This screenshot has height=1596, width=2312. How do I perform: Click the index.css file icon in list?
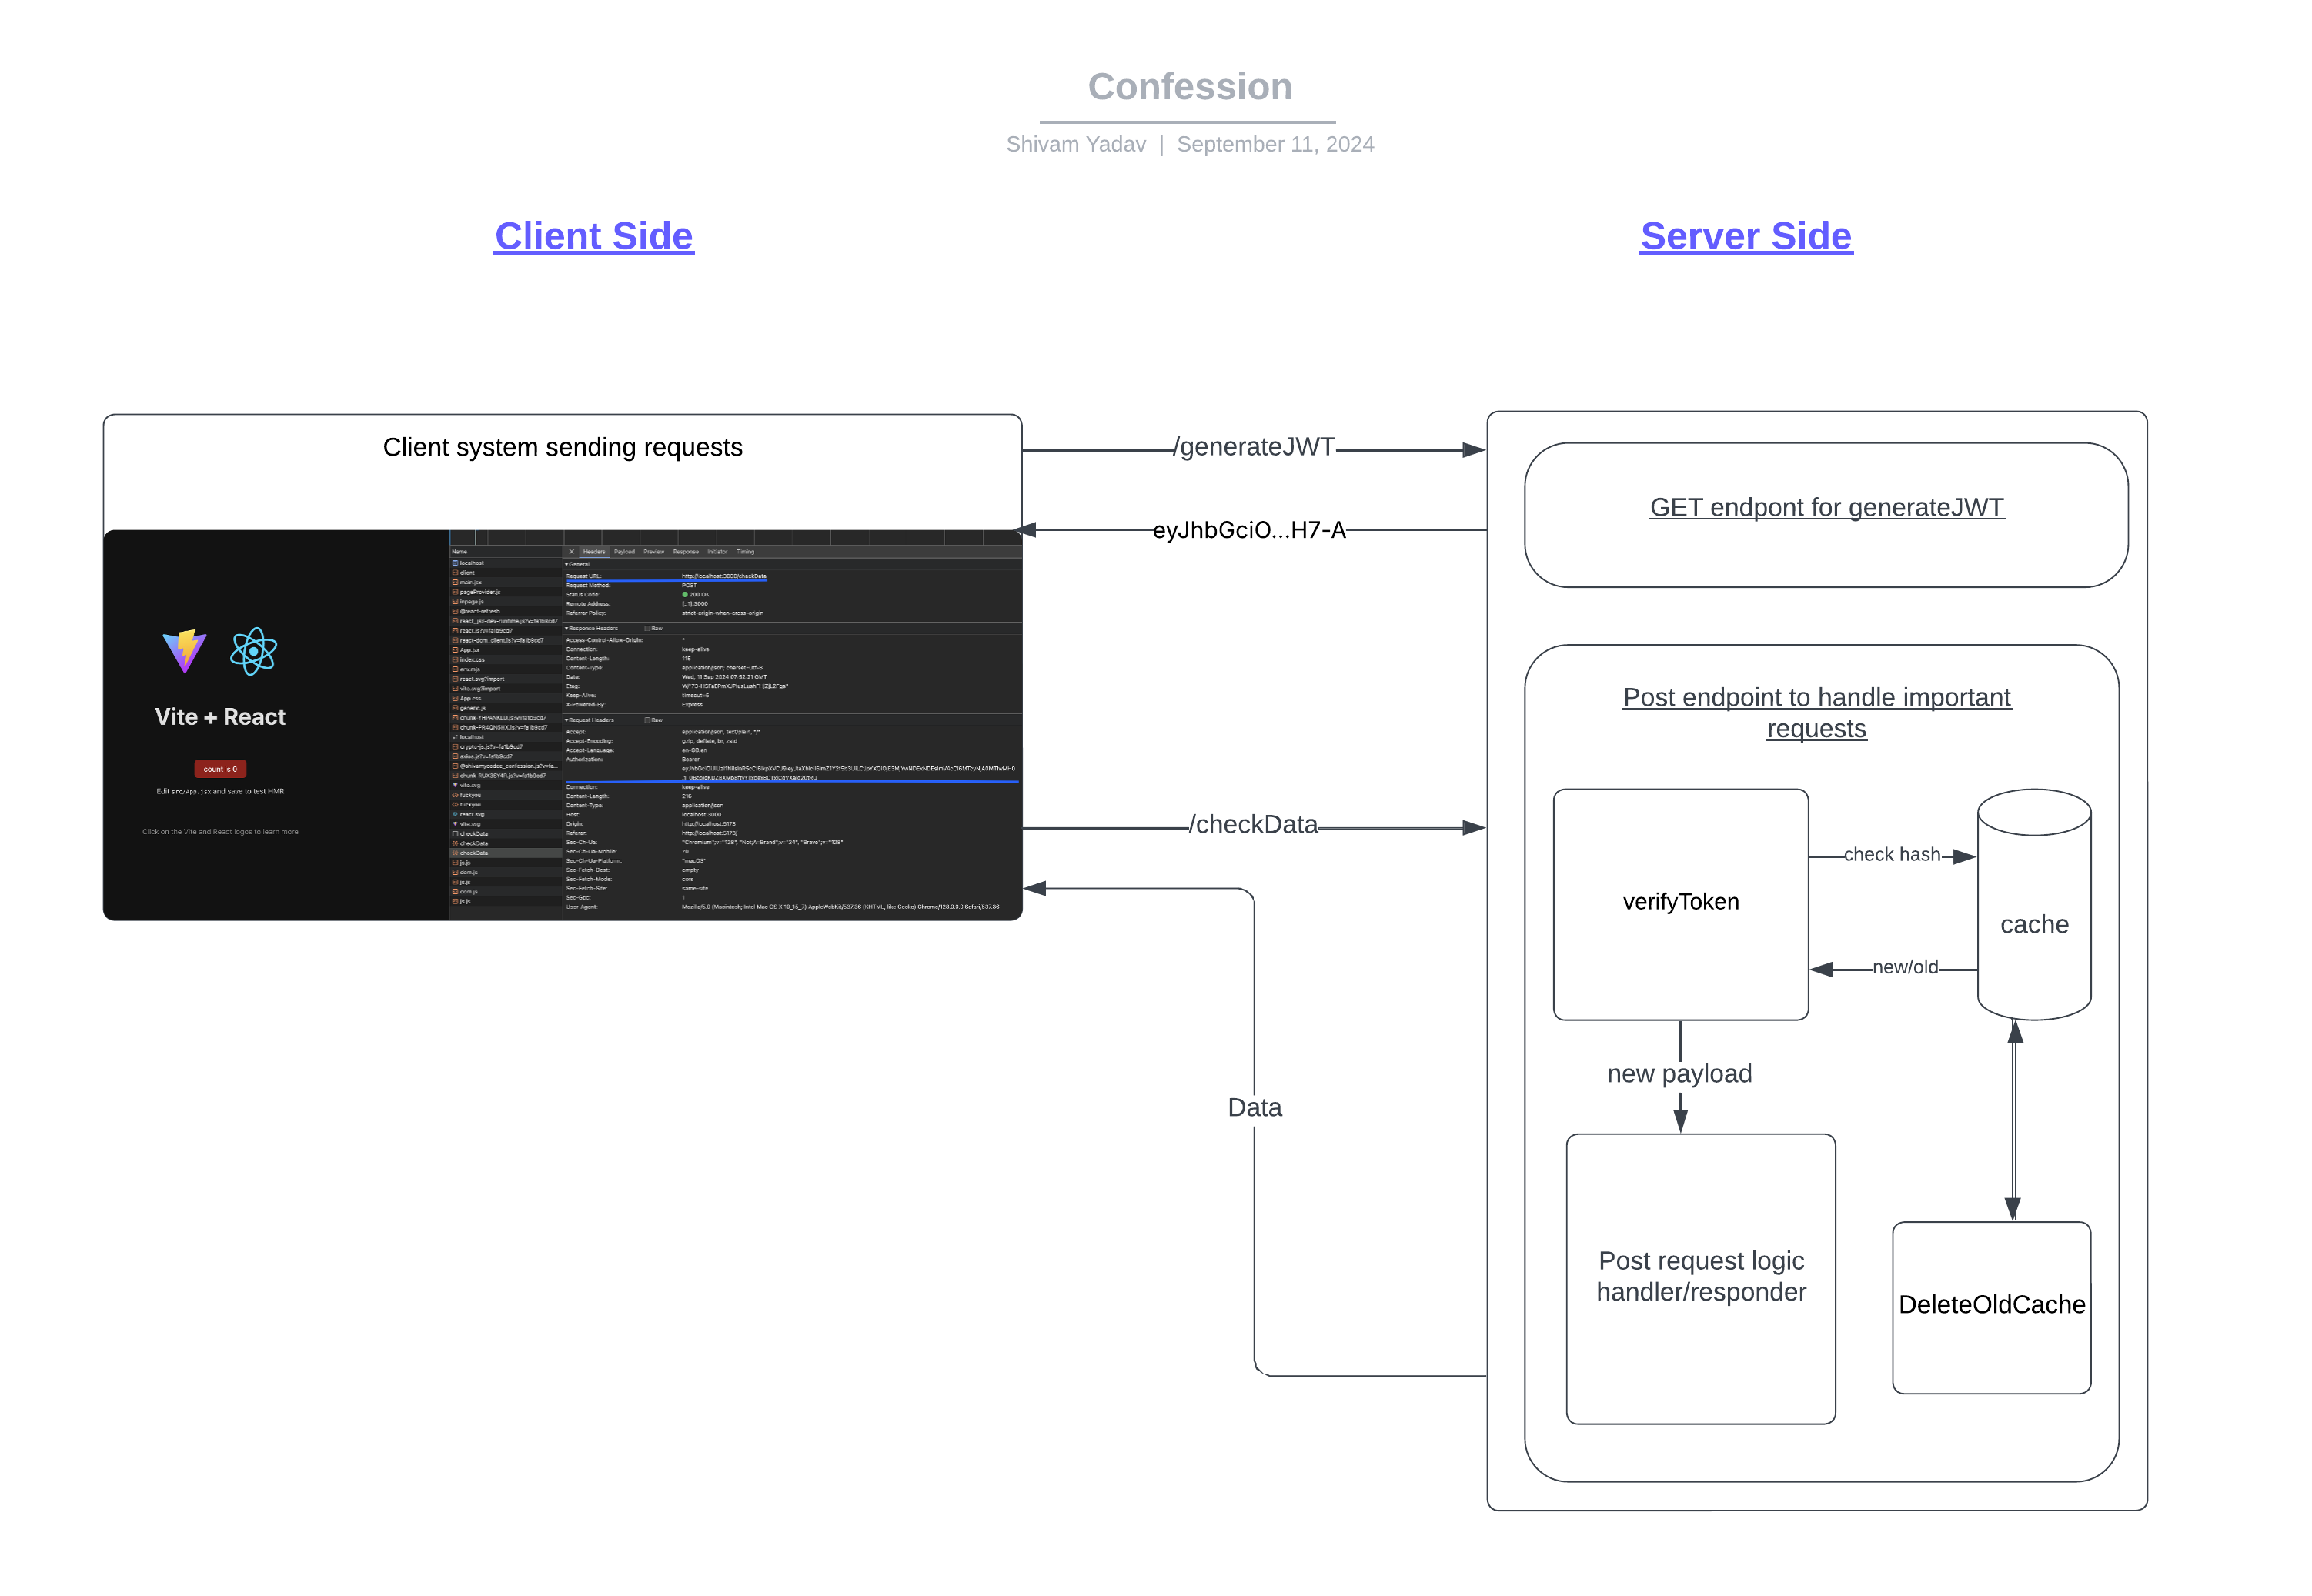point(455,660)
